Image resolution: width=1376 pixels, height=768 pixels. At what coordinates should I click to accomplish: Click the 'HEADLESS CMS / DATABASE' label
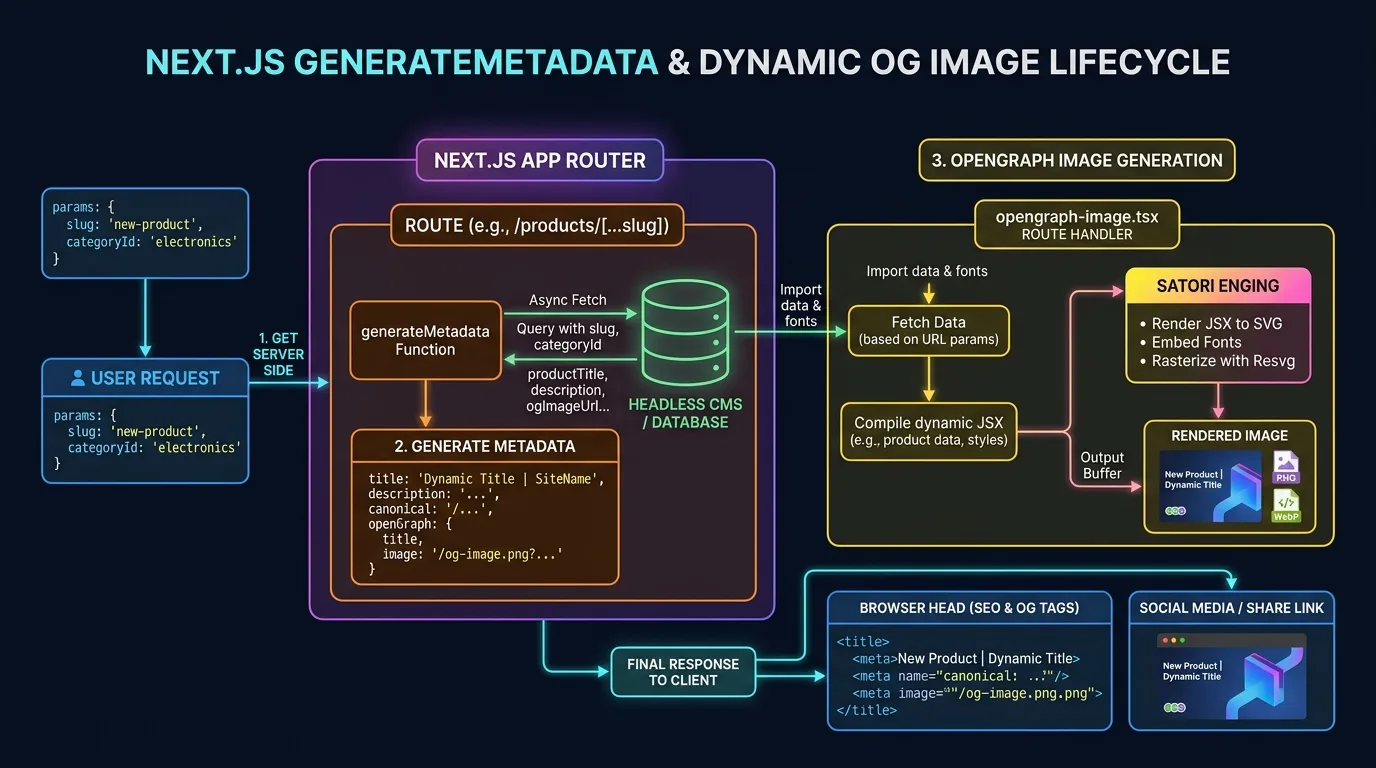685,414
